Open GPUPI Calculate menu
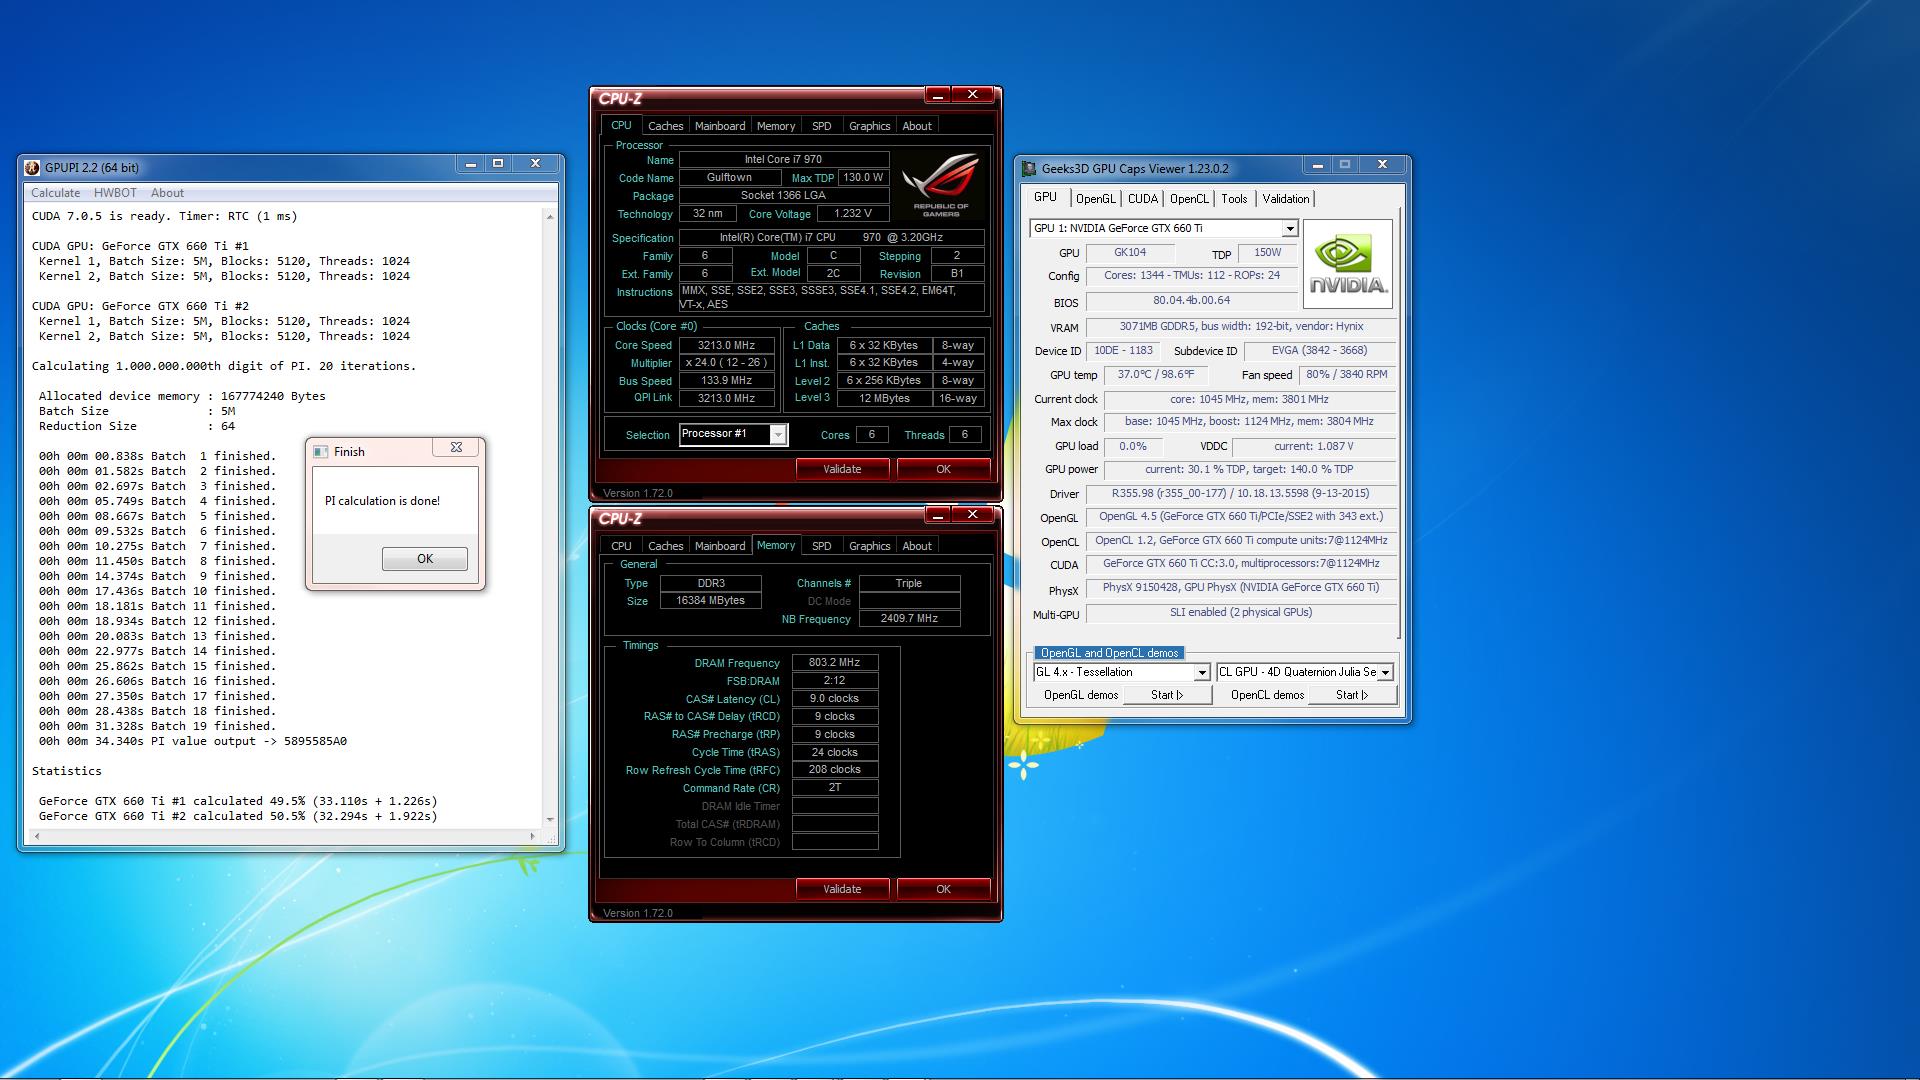The width and height of the screenshot is (1920, 1080). (x=55, y=193)
